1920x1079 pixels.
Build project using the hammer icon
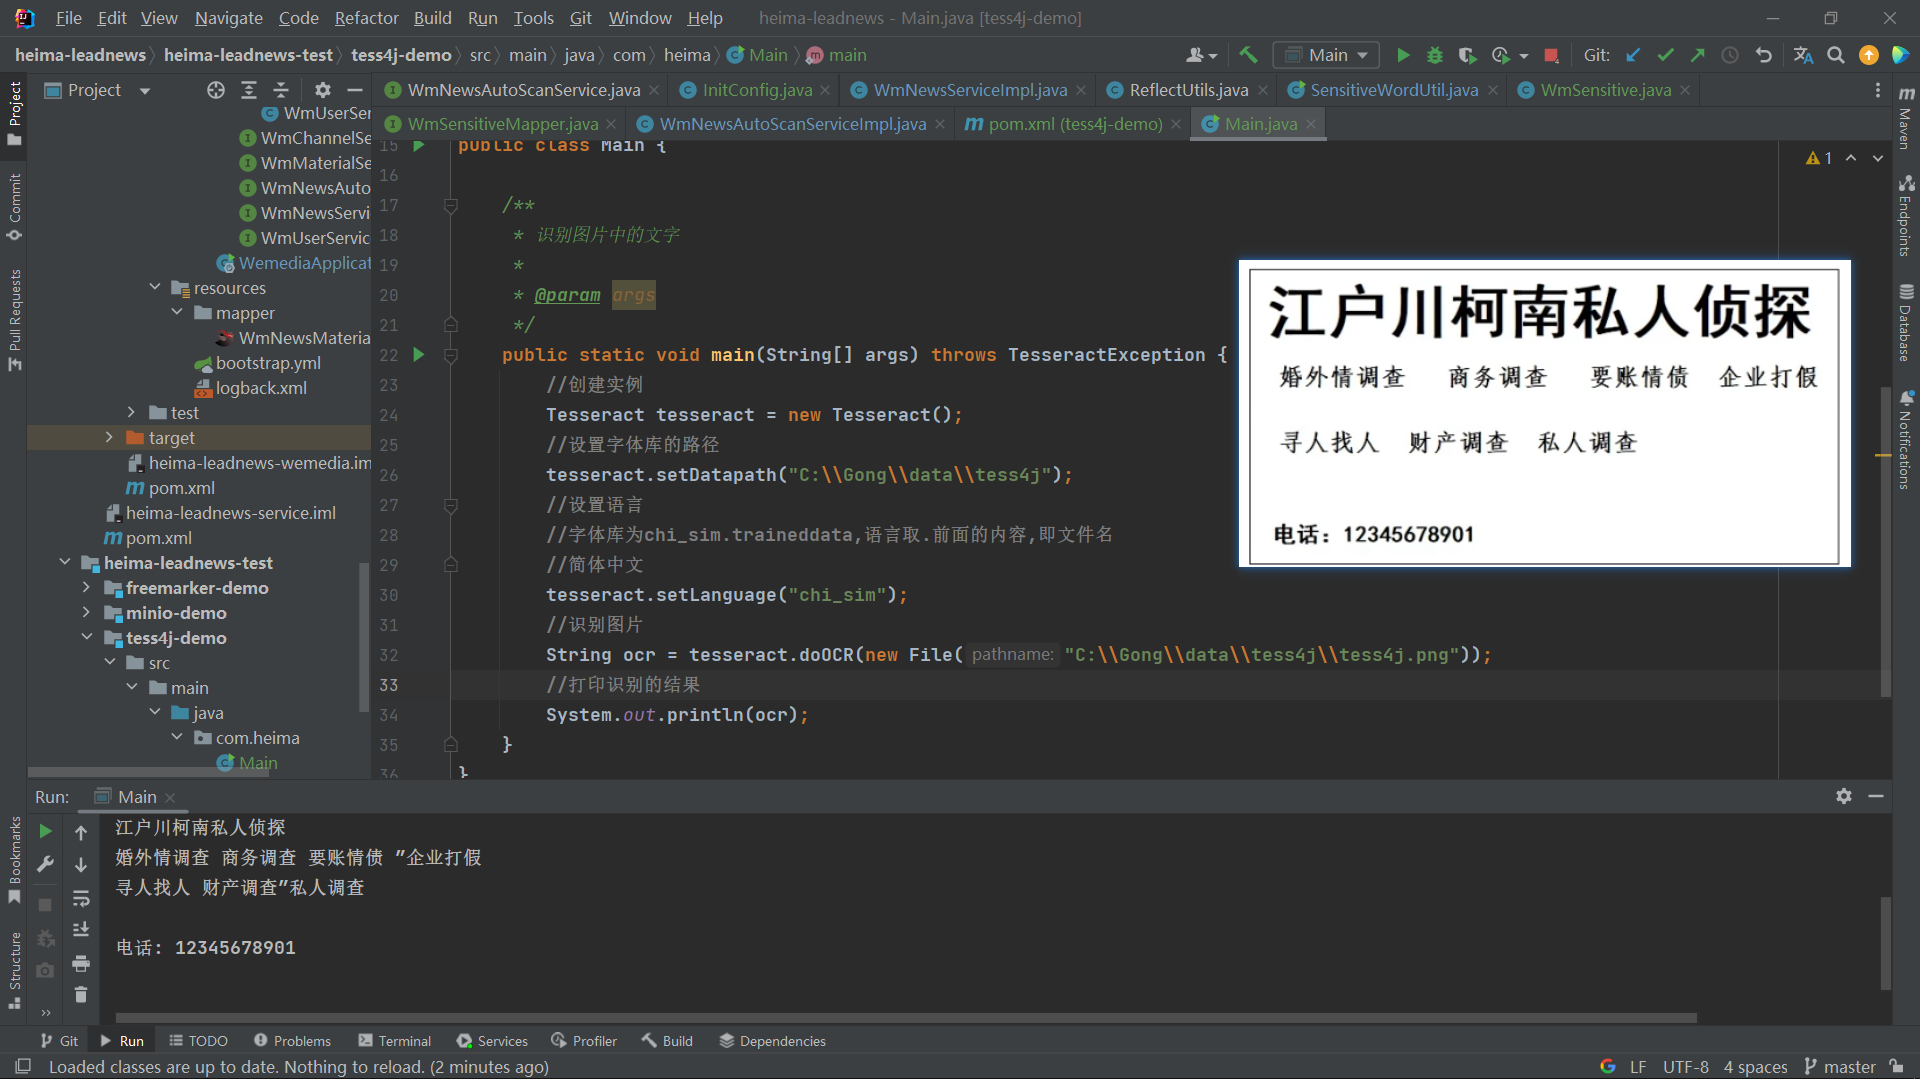1248,55
